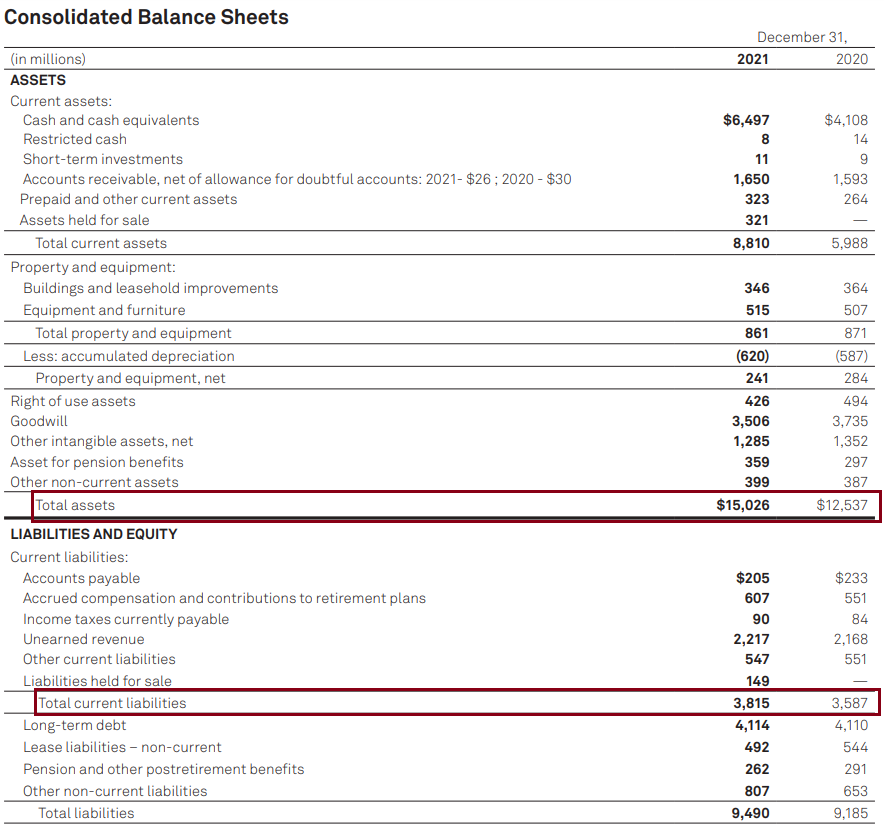884x828 pixels.
Task: Click the 2020 total assets value $12,537
Action: click(x=842, y=505)
